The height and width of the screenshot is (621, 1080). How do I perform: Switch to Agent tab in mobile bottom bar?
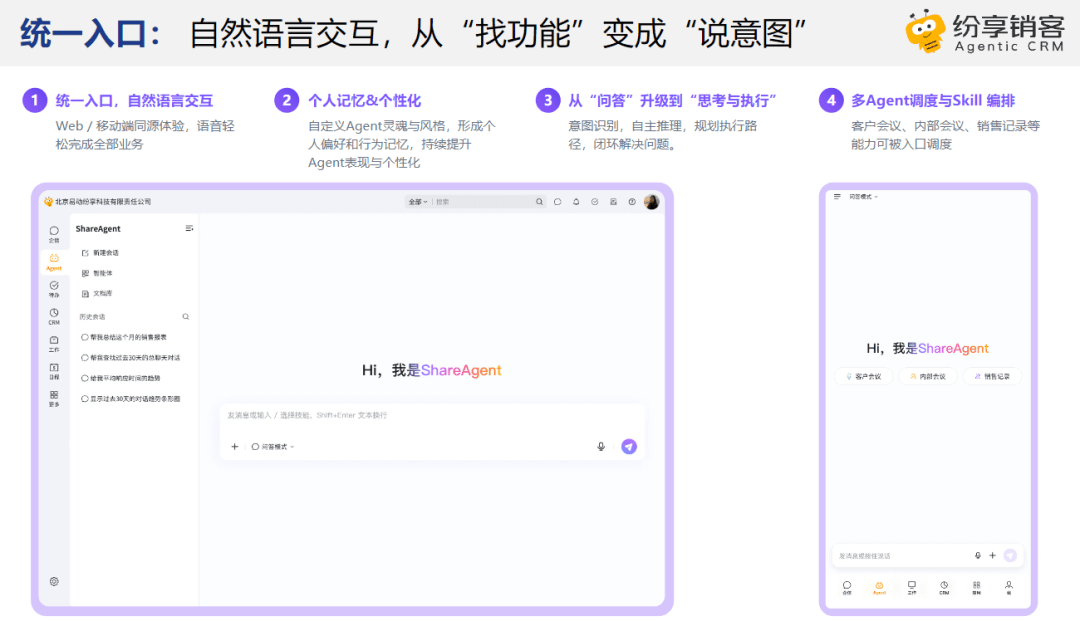click(x=879, y=587)
